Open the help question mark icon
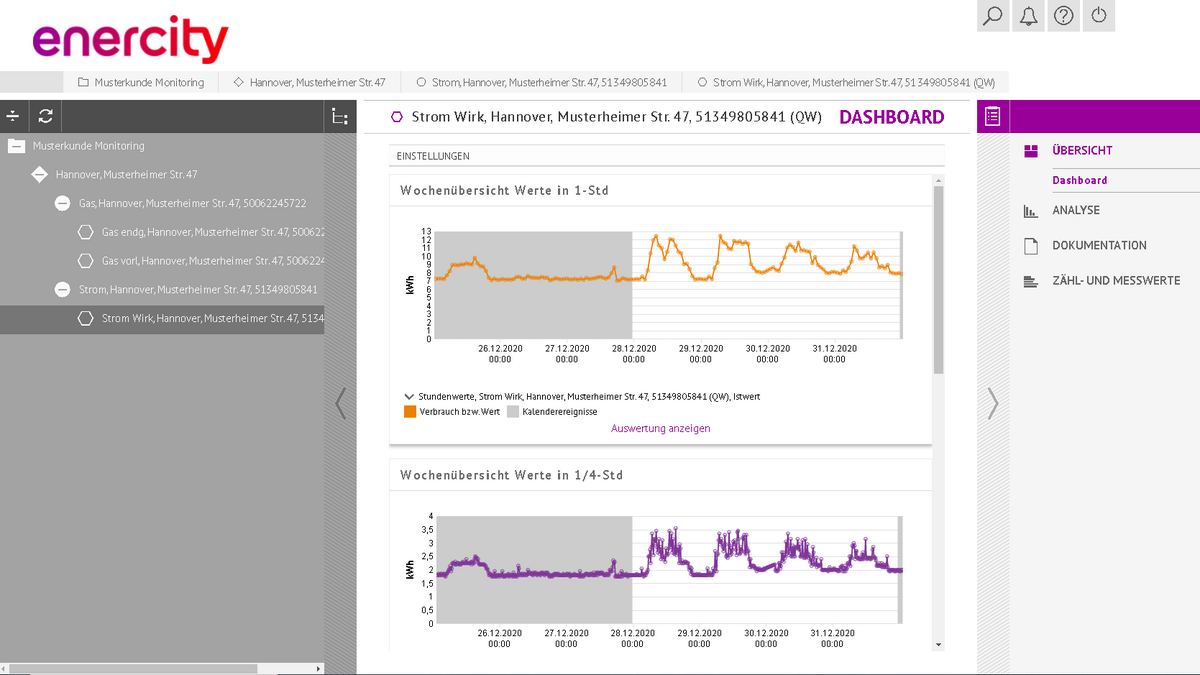The width and height of the screenshot is (1200, 675). 1064,16
